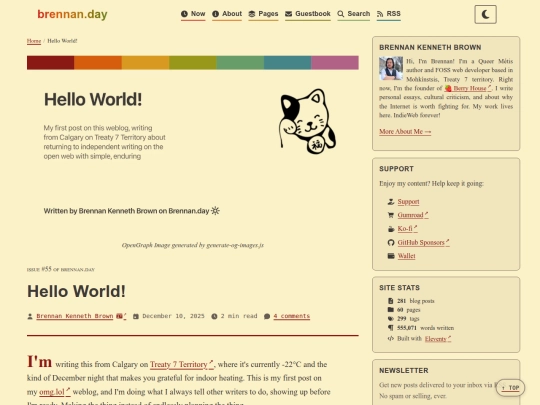The height and width of the screenshot is (405, 540).
Task: Open the Ko-fi link
Action: [x=407, y=229]
